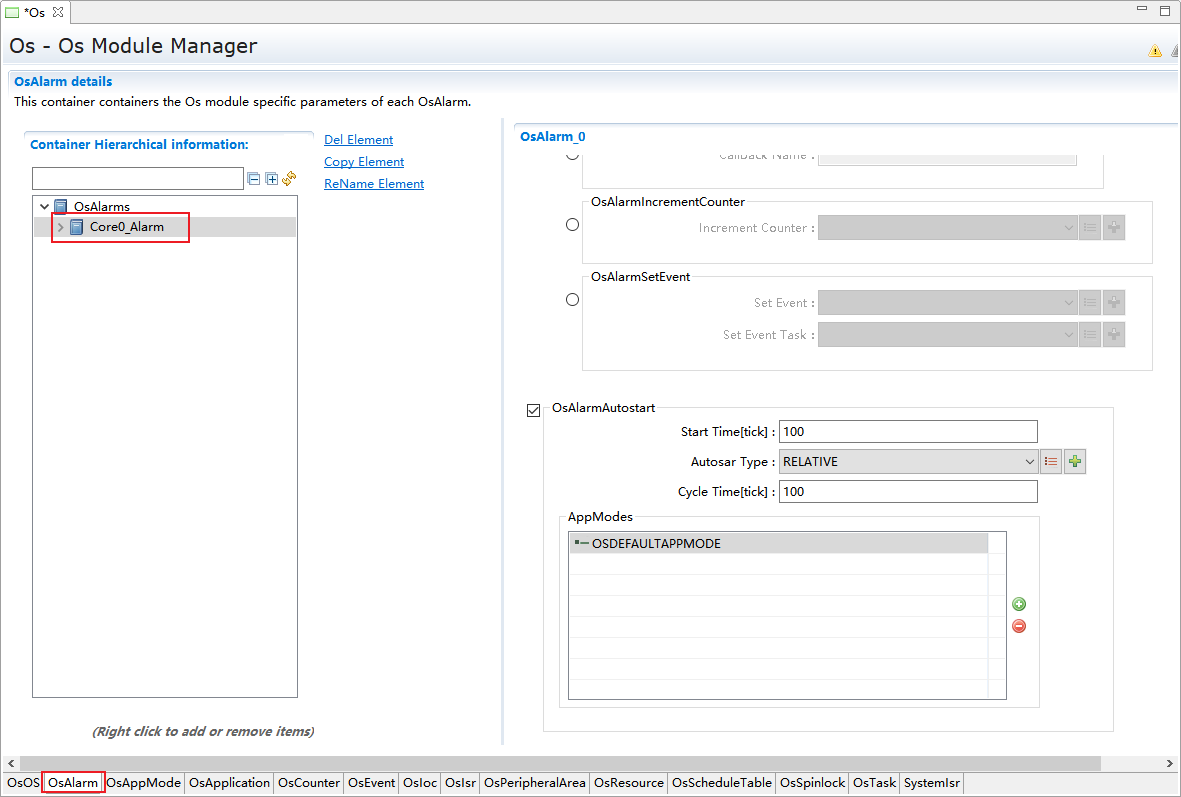This screenshot has height=797, width=1181.
Task: Add an AppMode with green plus button
Action: (1019, 604)
